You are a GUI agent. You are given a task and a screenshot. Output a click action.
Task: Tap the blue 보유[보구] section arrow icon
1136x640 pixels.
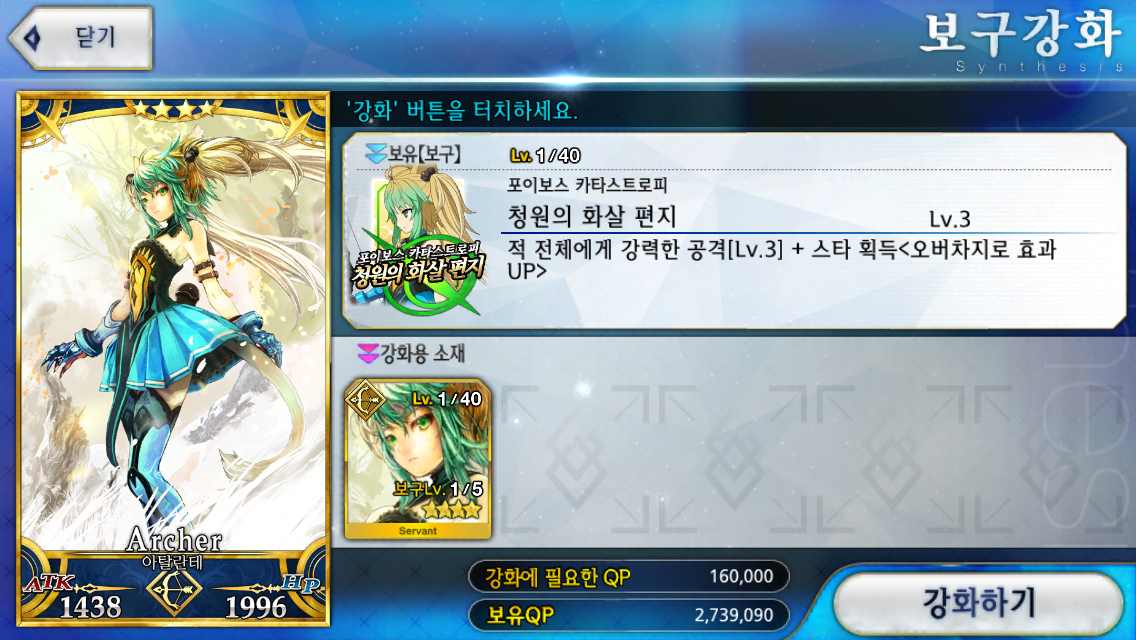point(375,154)
